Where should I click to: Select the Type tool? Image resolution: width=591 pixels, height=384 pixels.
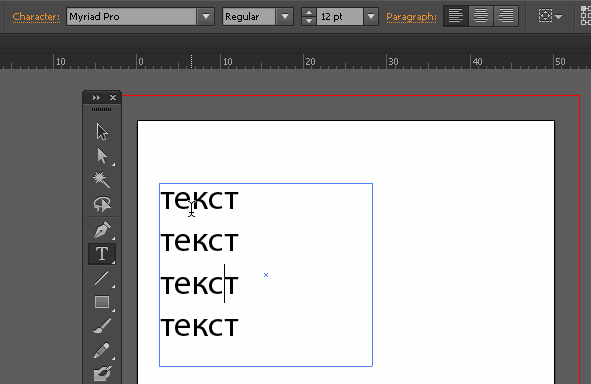[102, 254]
